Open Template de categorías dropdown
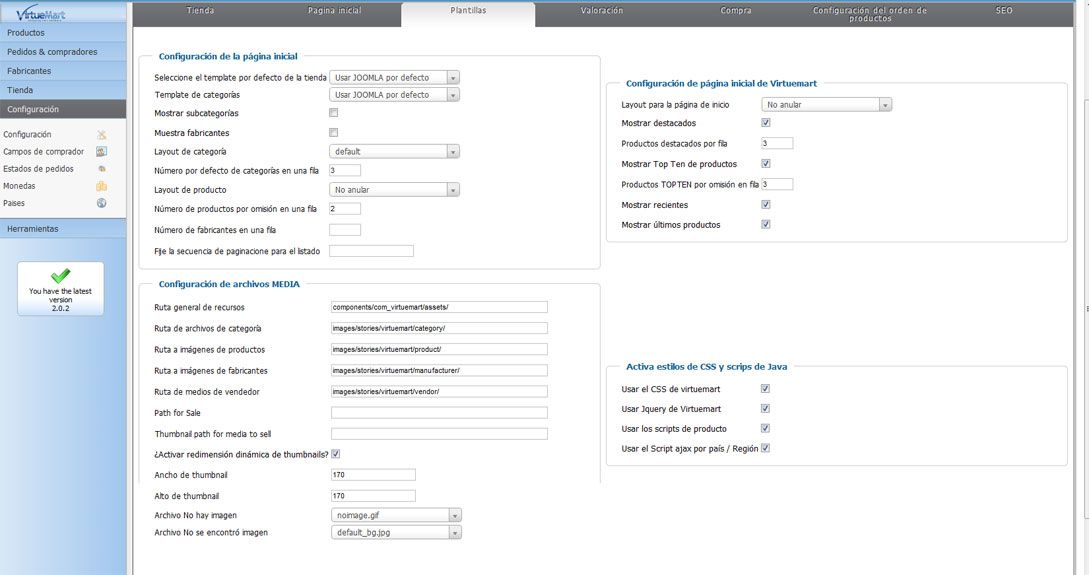The height and width of the screenshot is (575, 1089). click(x=394, y=95)
